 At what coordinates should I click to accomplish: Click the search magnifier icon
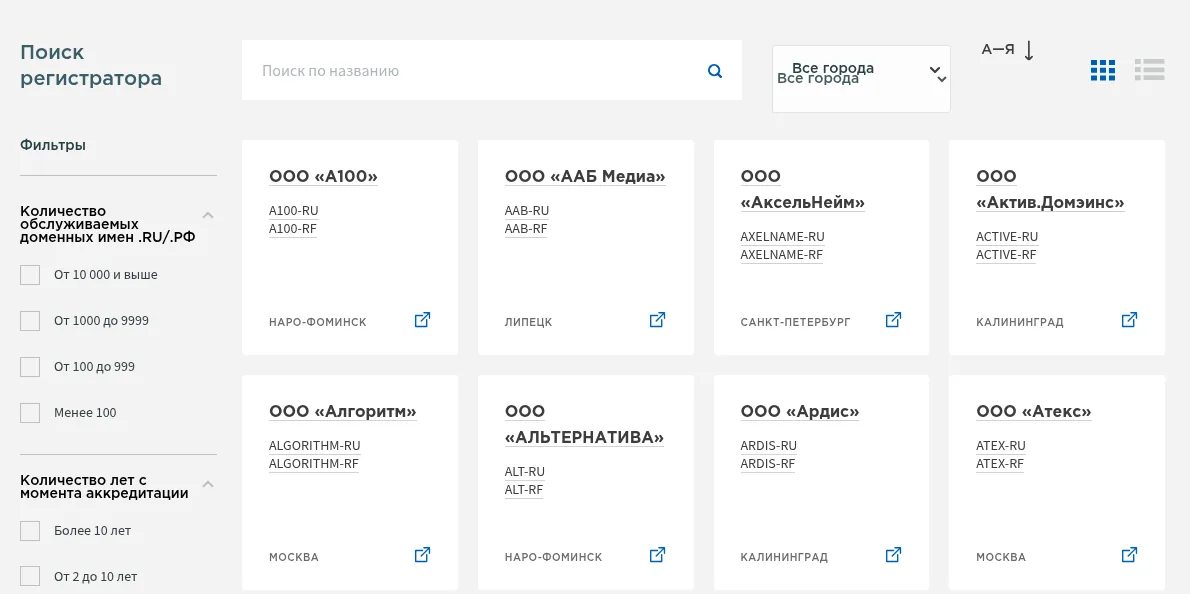pyautogui.click(x=715, y=71)
